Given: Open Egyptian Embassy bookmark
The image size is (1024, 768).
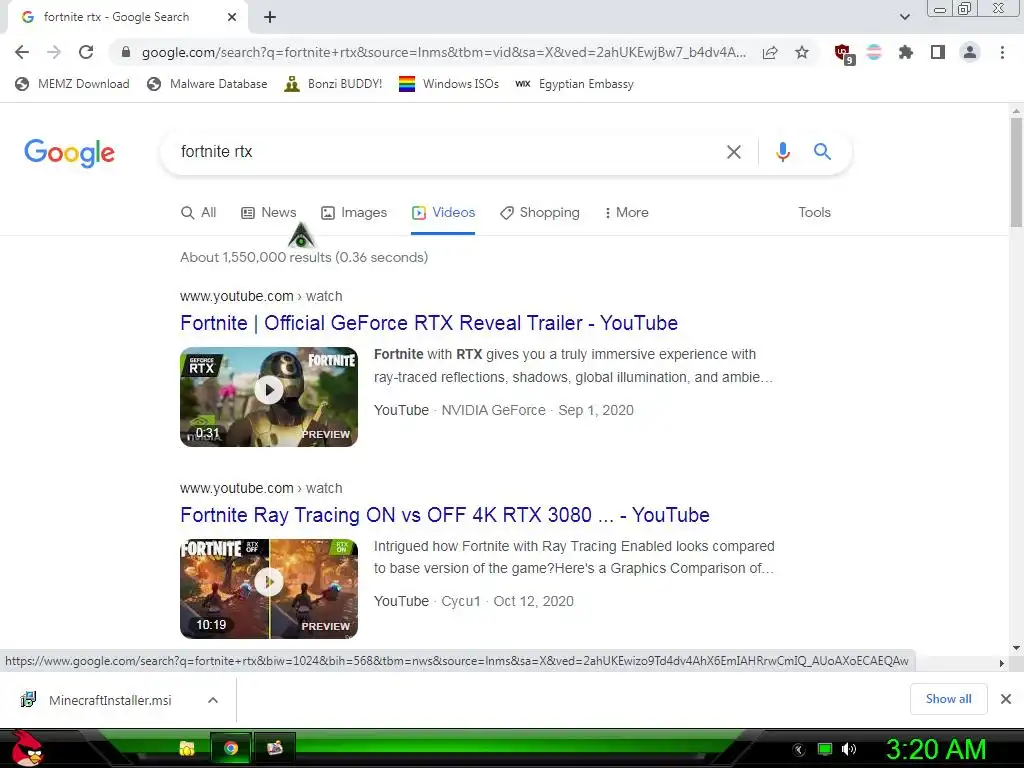Looking at the screenshot, I should (x=574, y=84).
